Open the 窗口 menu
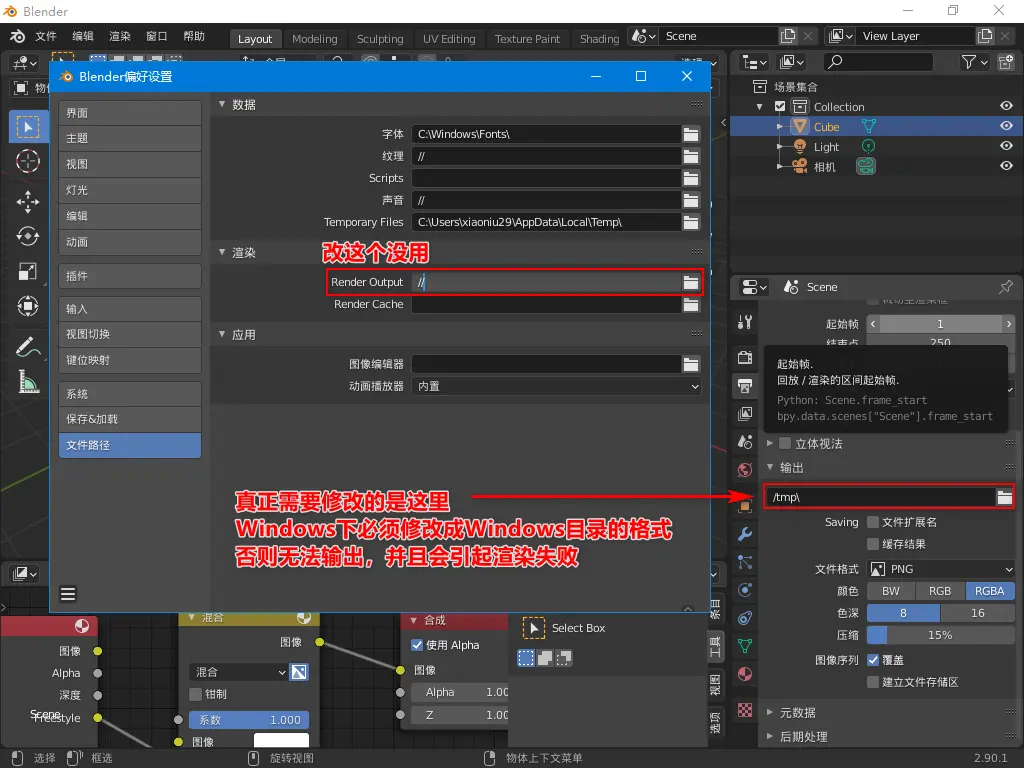Image resolution: width=1024 pixels, height=768 pixels. pos(157,37)
